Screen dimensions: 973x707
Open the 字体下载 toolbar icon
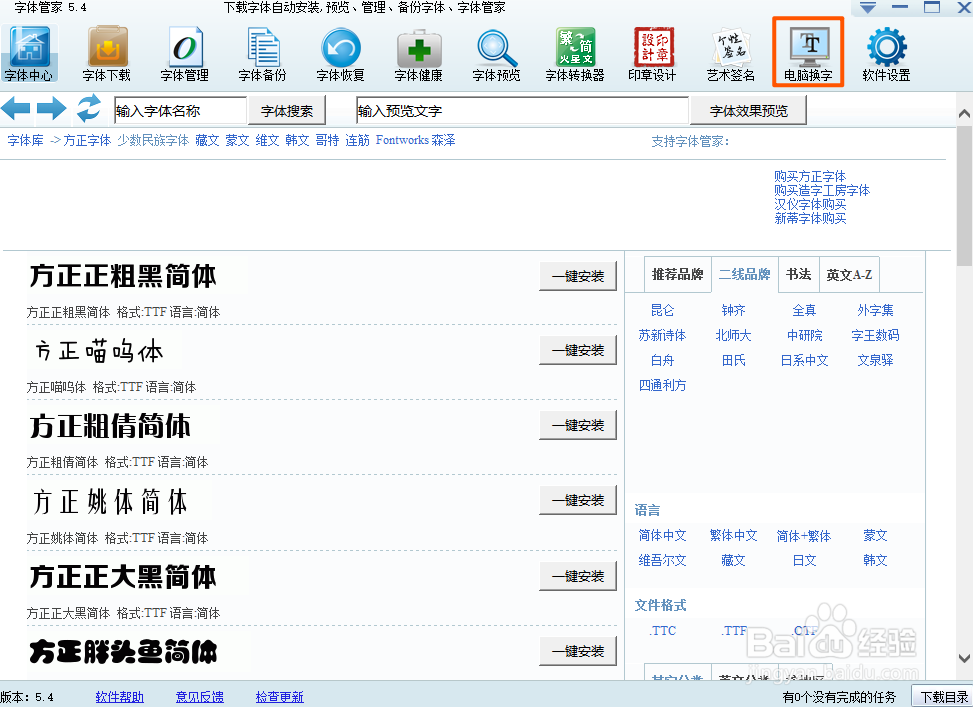107,55
